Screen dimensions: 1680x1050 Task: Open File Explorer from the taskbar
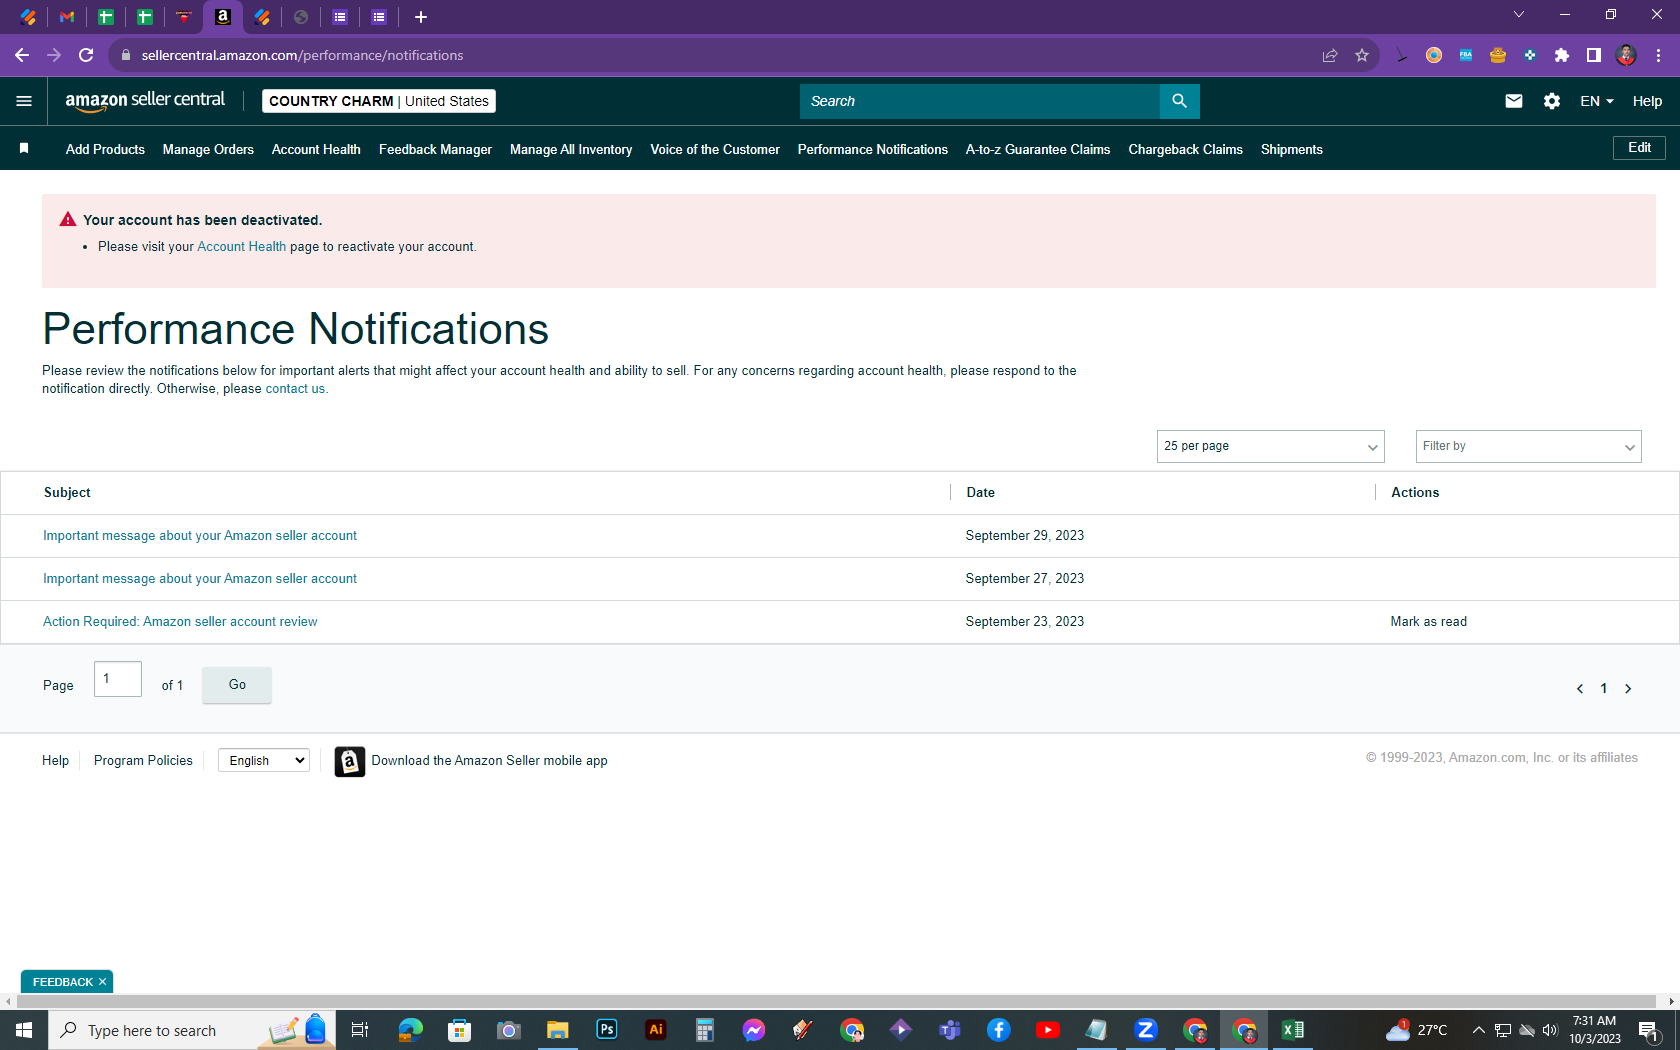point(558,1030)
